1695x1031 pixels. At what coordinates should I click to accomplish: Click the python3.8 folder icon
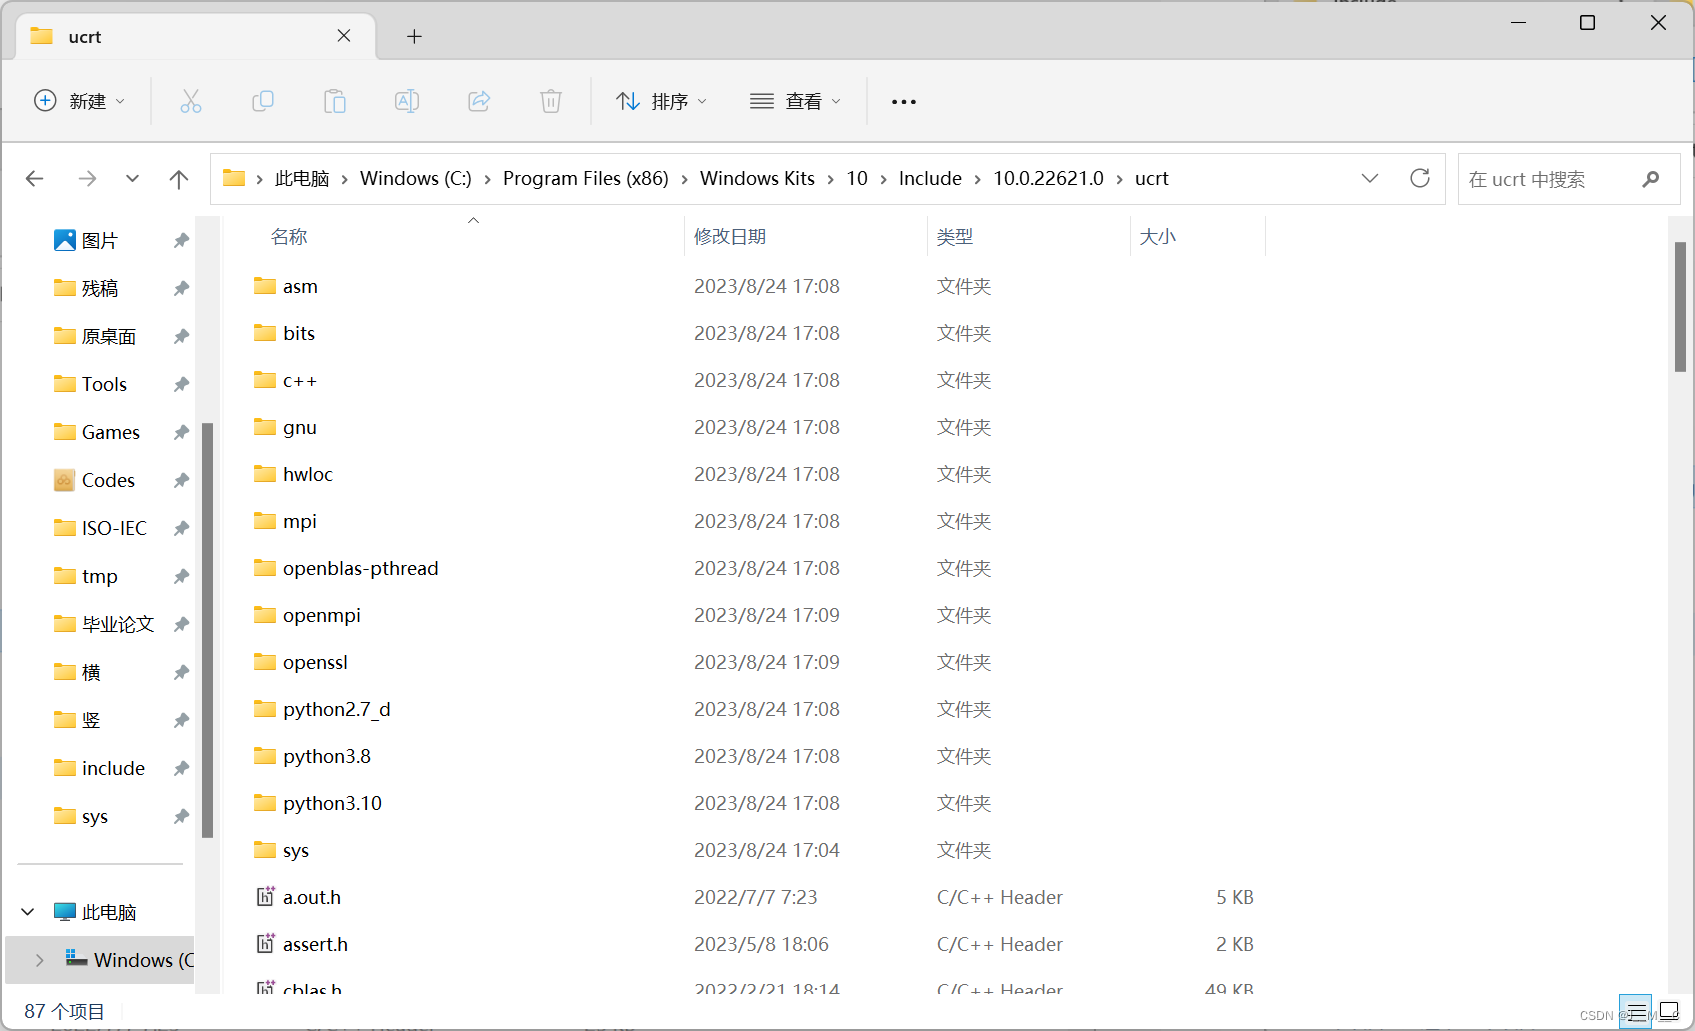265,756
